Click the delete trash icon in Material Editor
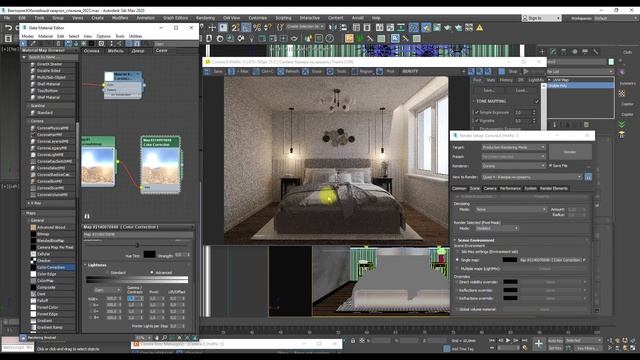Screen dimensions: 640x360 click(x=58, y=44)
